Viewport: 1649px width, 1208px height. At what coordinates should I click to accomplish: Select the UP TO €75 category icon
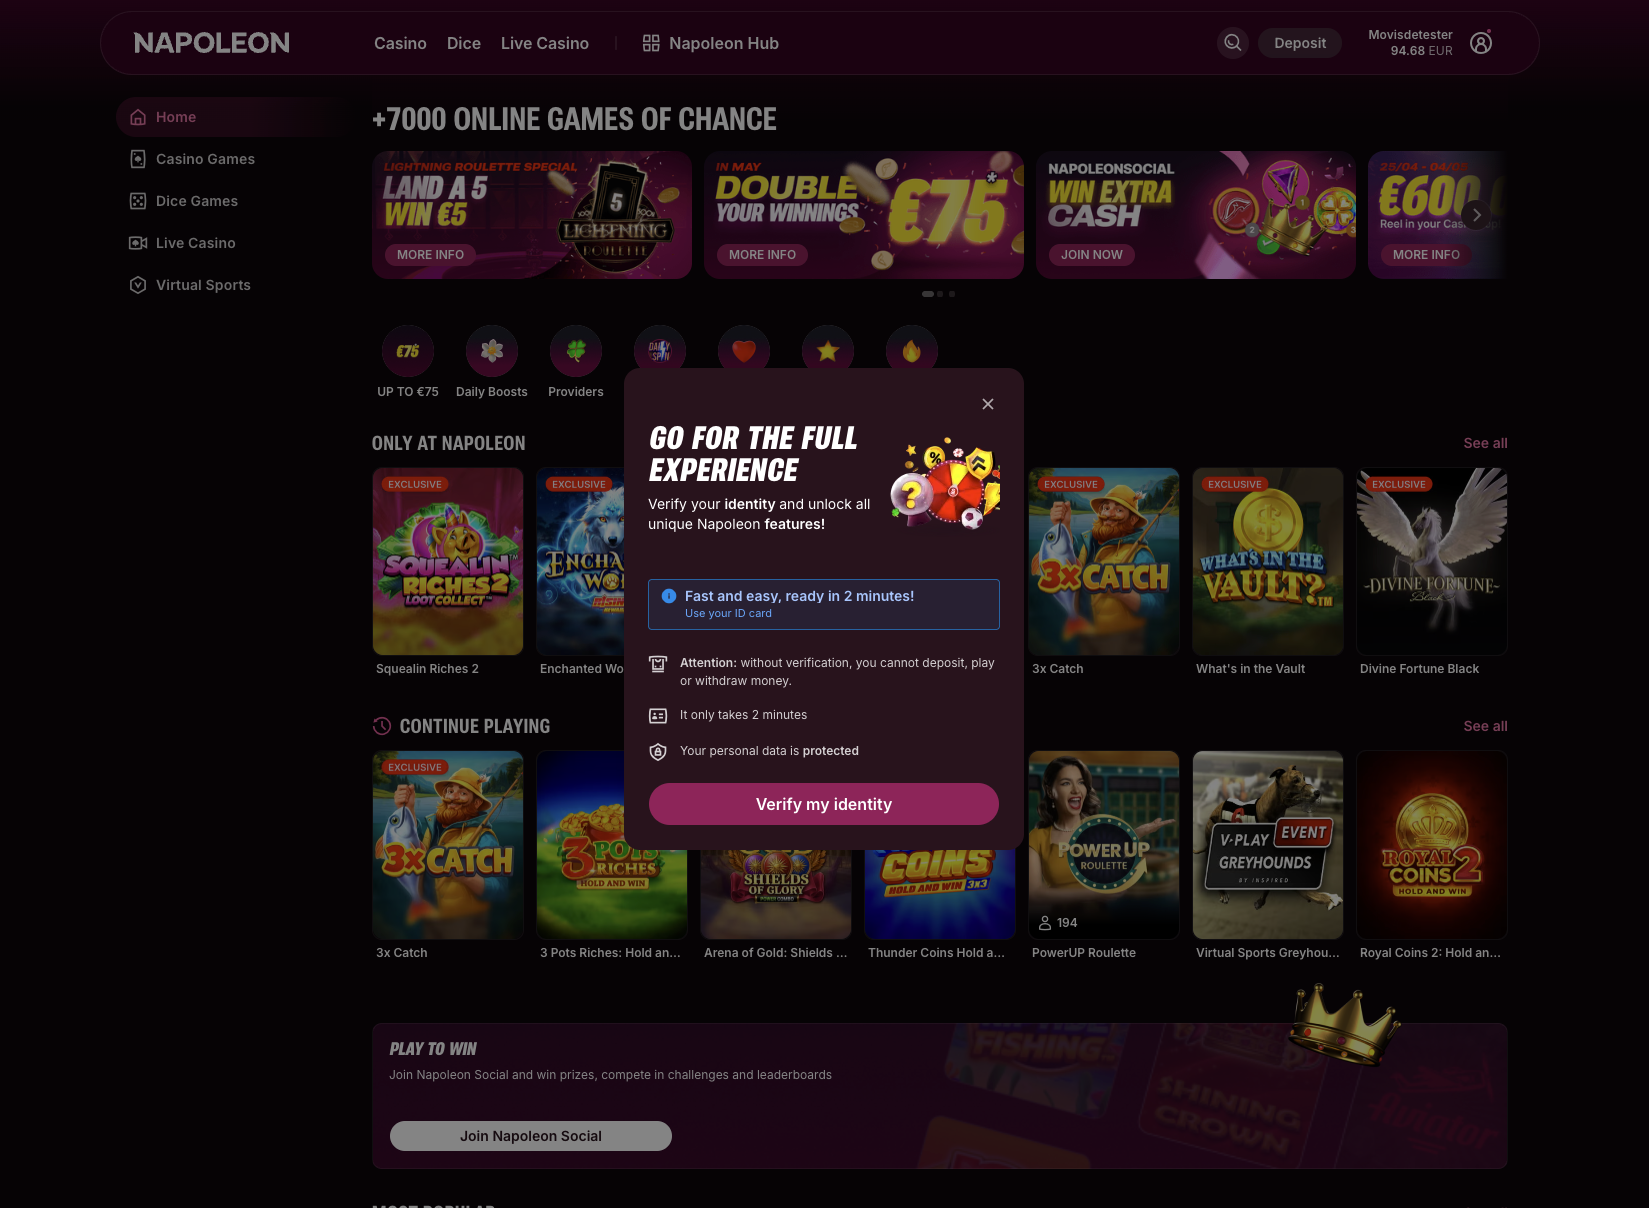pyautogui.click(x=408, y=351)
